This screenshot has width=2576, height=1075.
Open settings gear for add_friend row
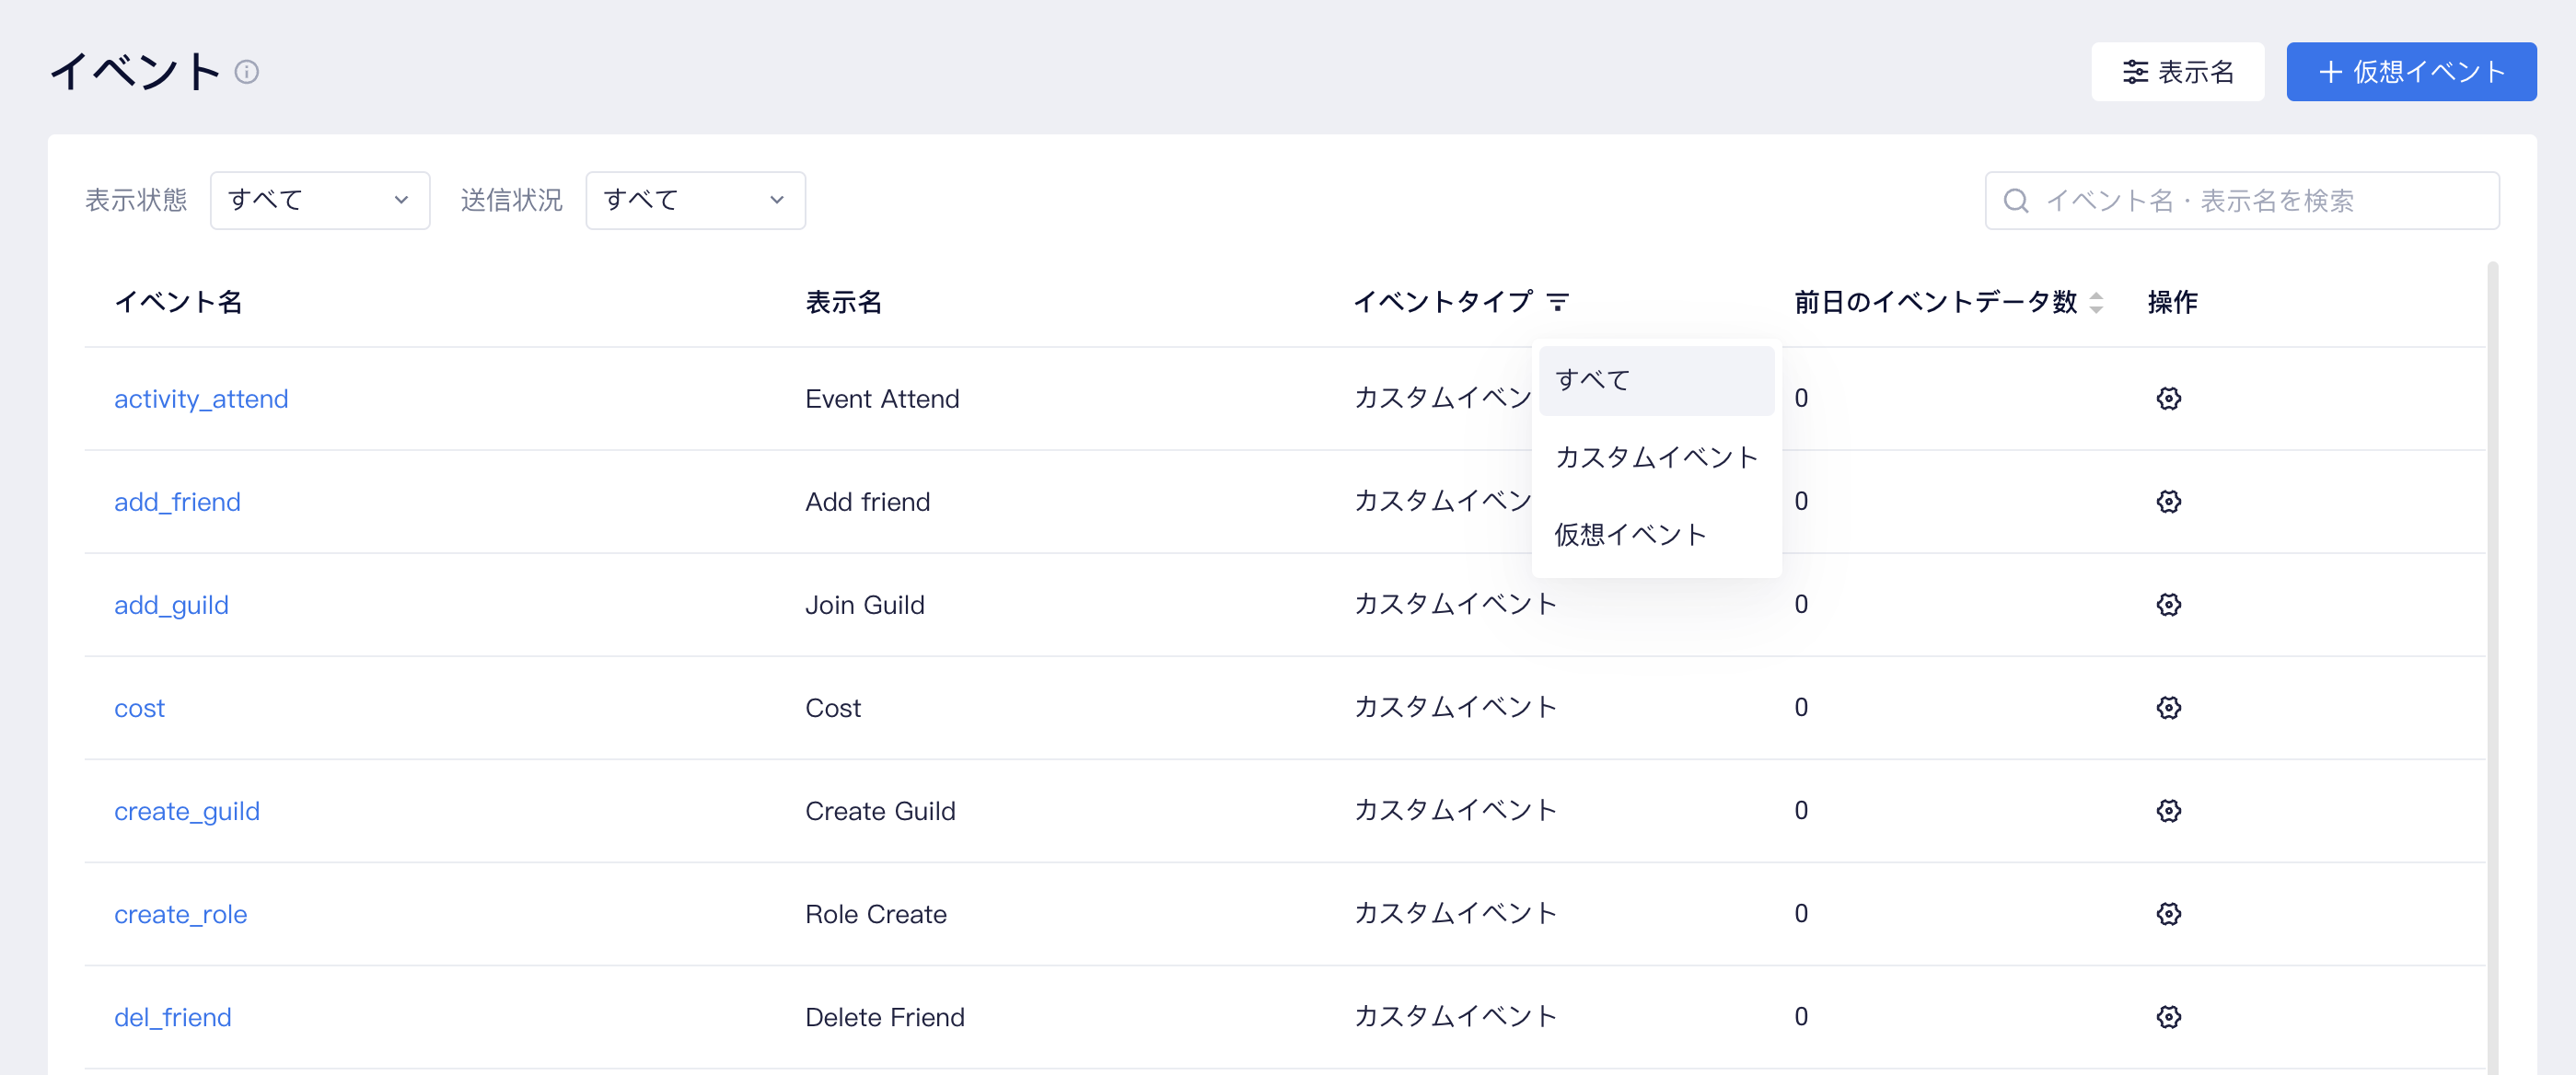[x=2168, y=501]
